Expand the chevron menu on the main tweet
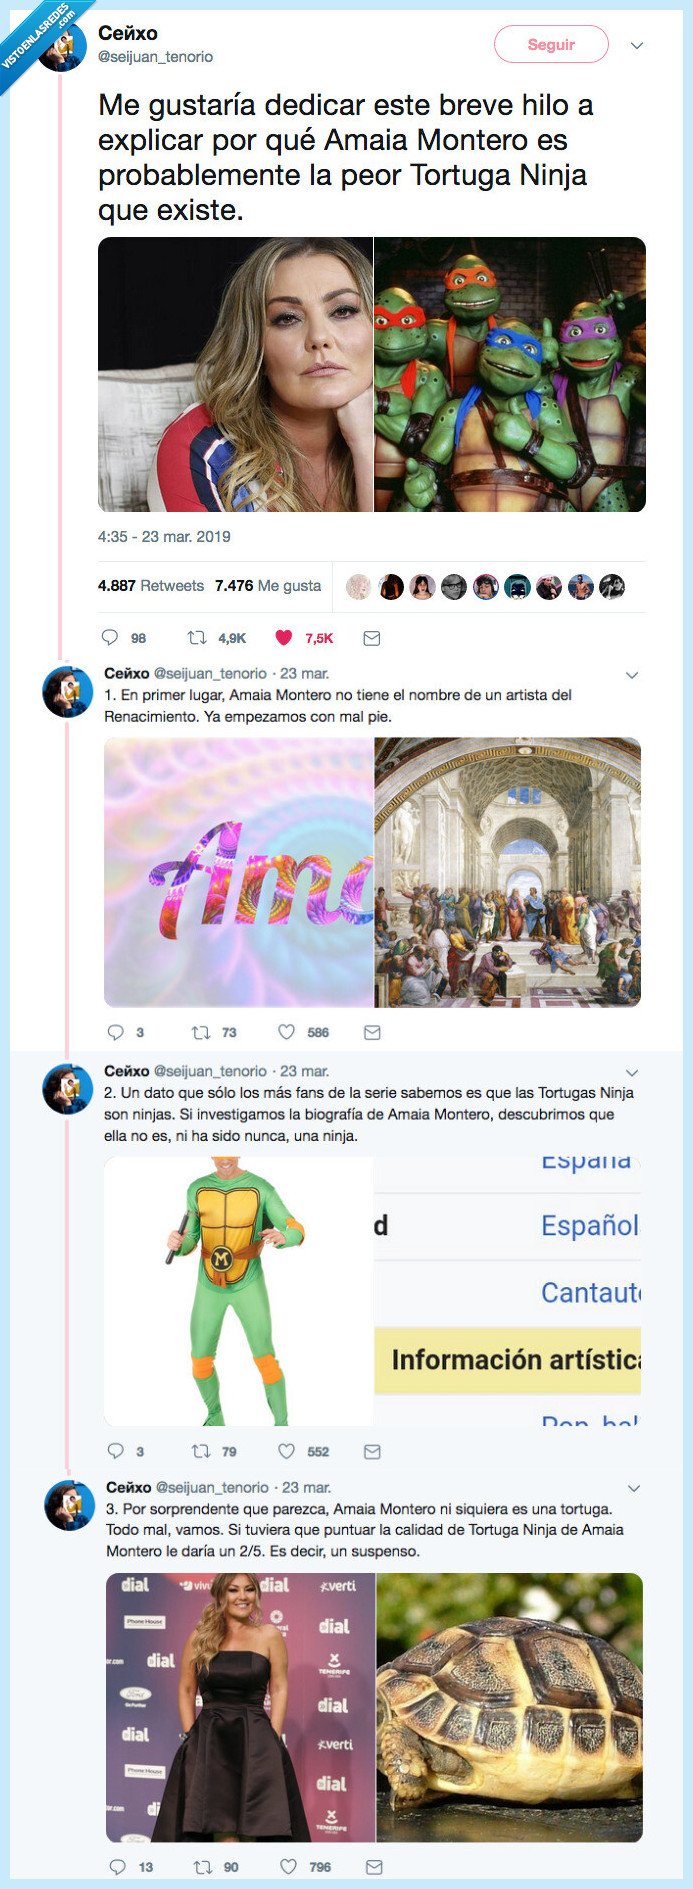 tap(639, 45)
